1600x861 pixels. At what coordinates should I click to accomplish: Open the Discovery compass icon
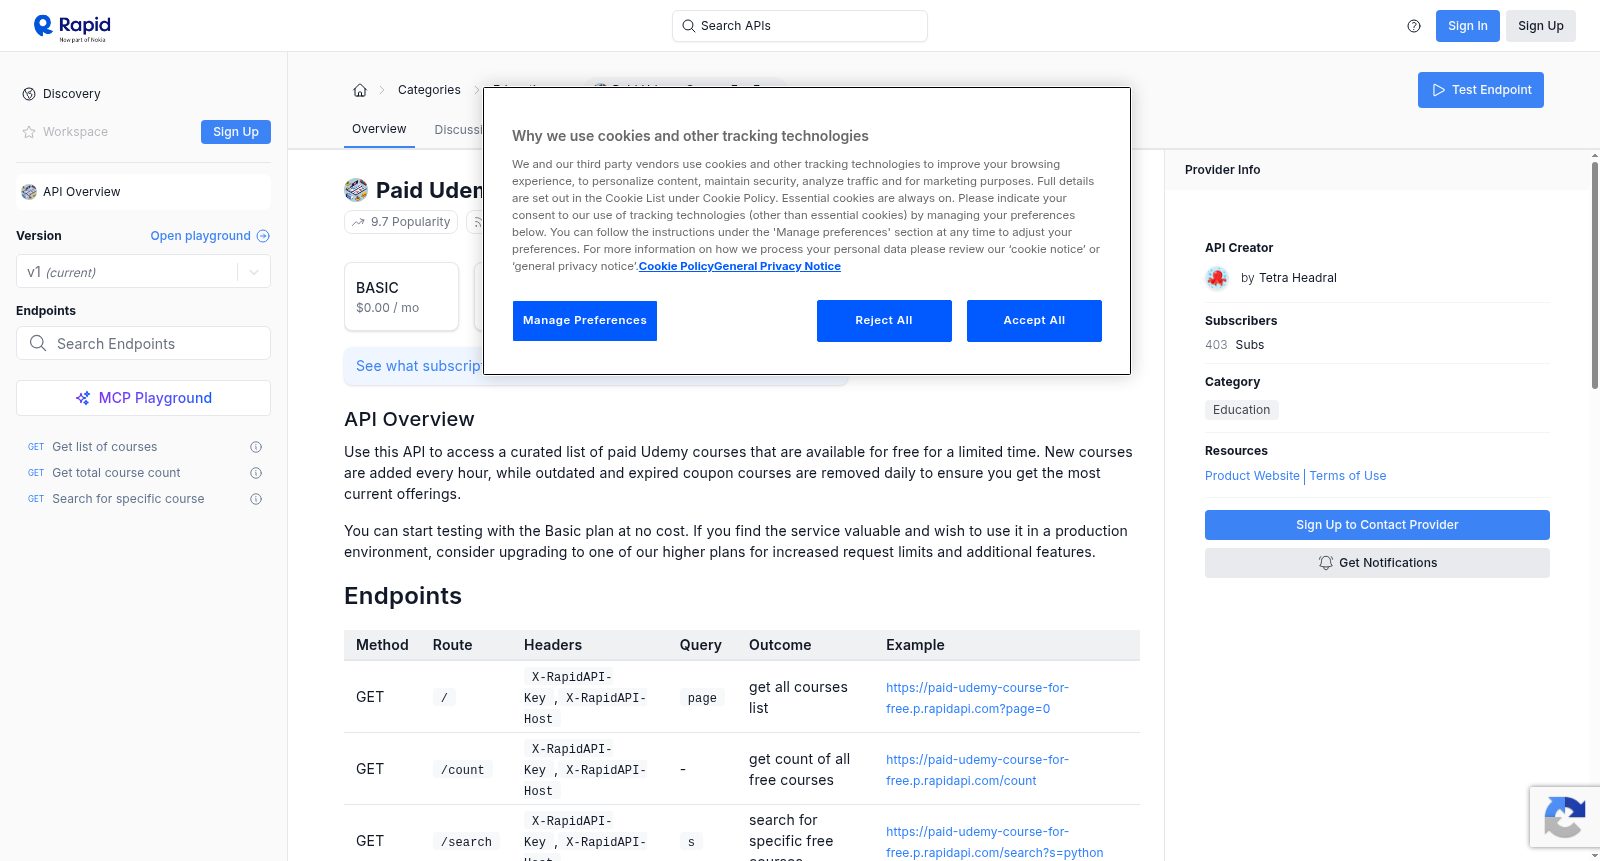point(29,94)
